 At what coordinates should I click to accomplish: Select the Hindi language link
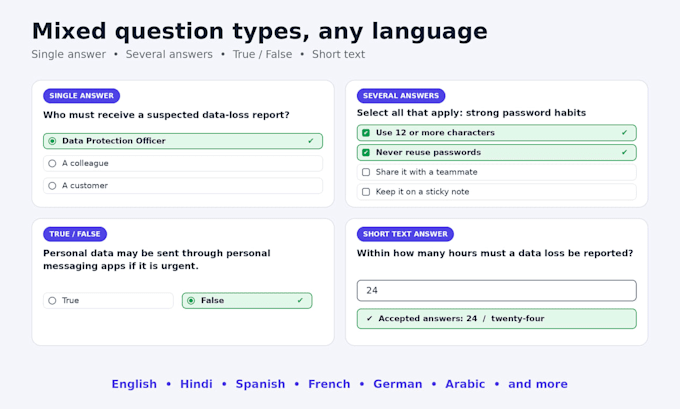coord(196,384)
